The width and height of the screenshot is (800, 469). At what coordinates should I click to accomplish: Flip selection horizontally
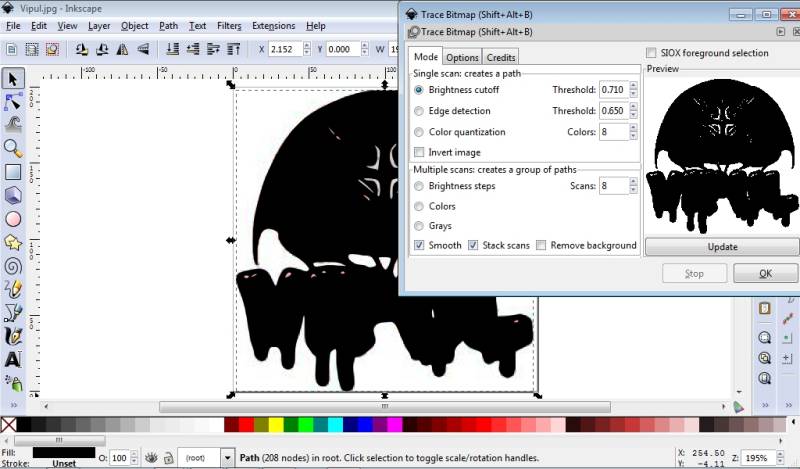pos(122,49)
